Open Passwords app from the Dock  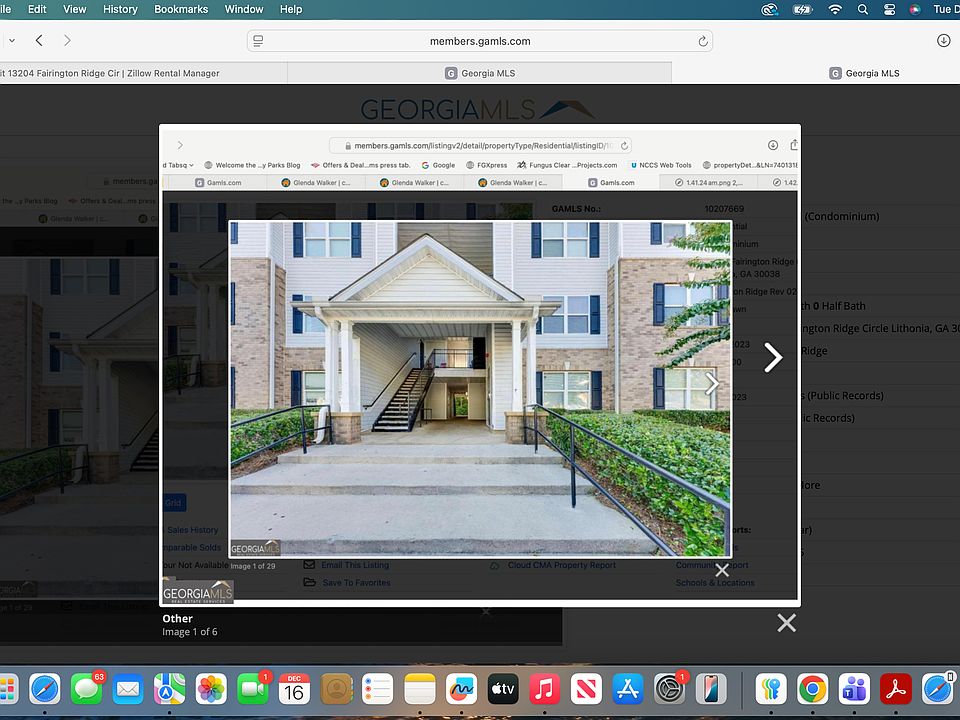(x=771, y=689)
